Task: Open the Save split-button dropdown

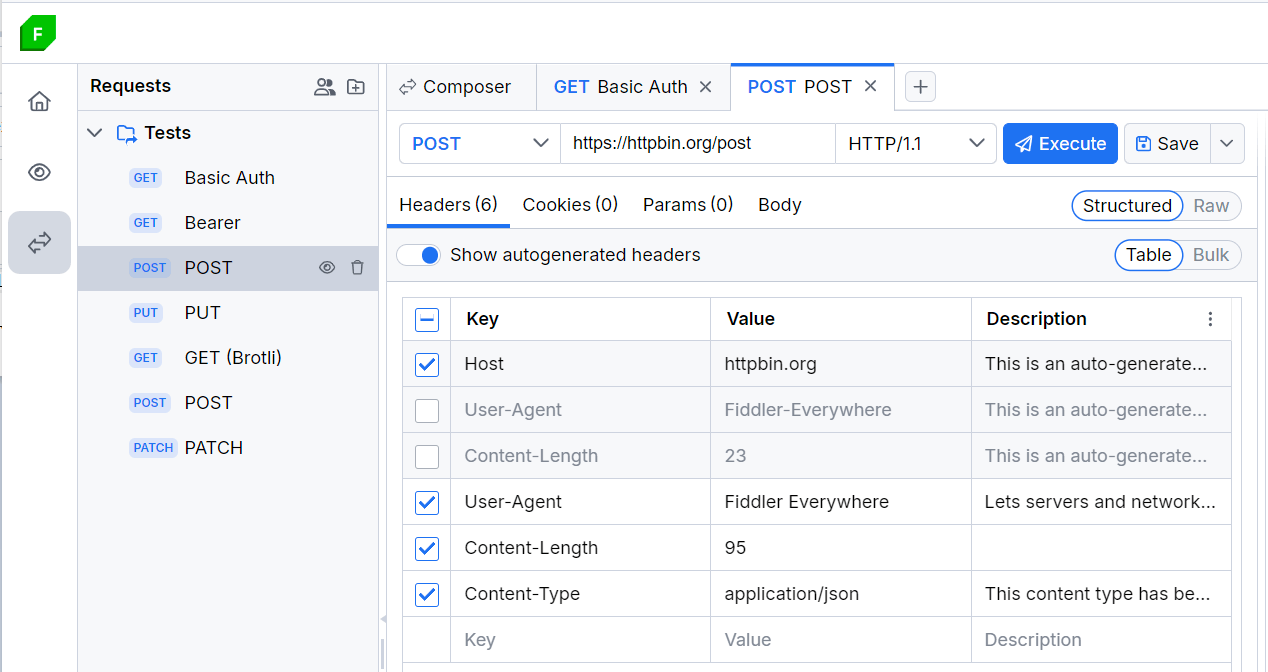Action: (x=1227, y=143)
